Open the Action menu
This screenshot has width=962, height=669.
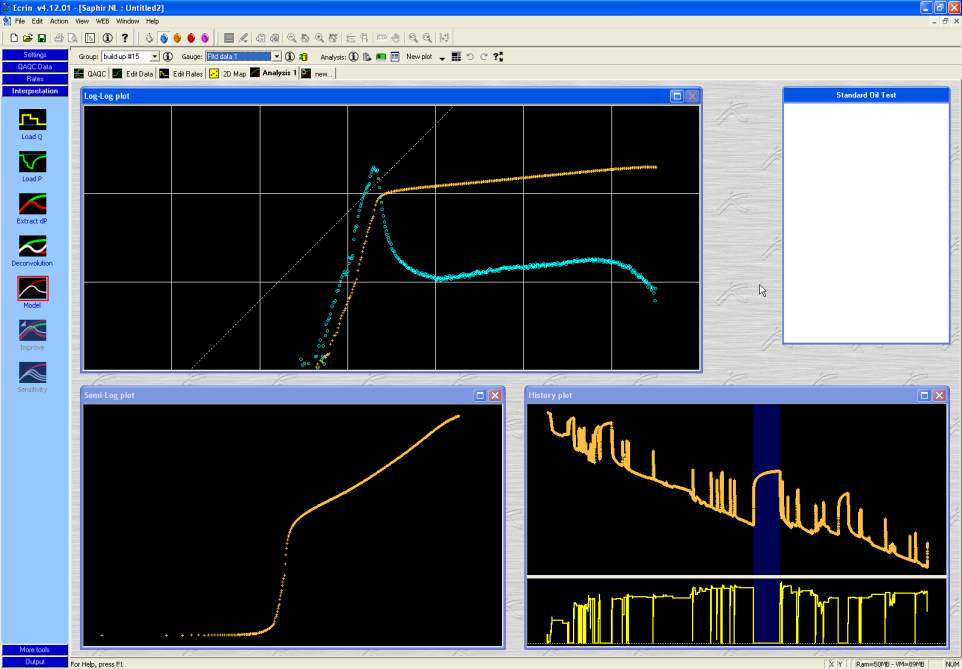point(59,21)
